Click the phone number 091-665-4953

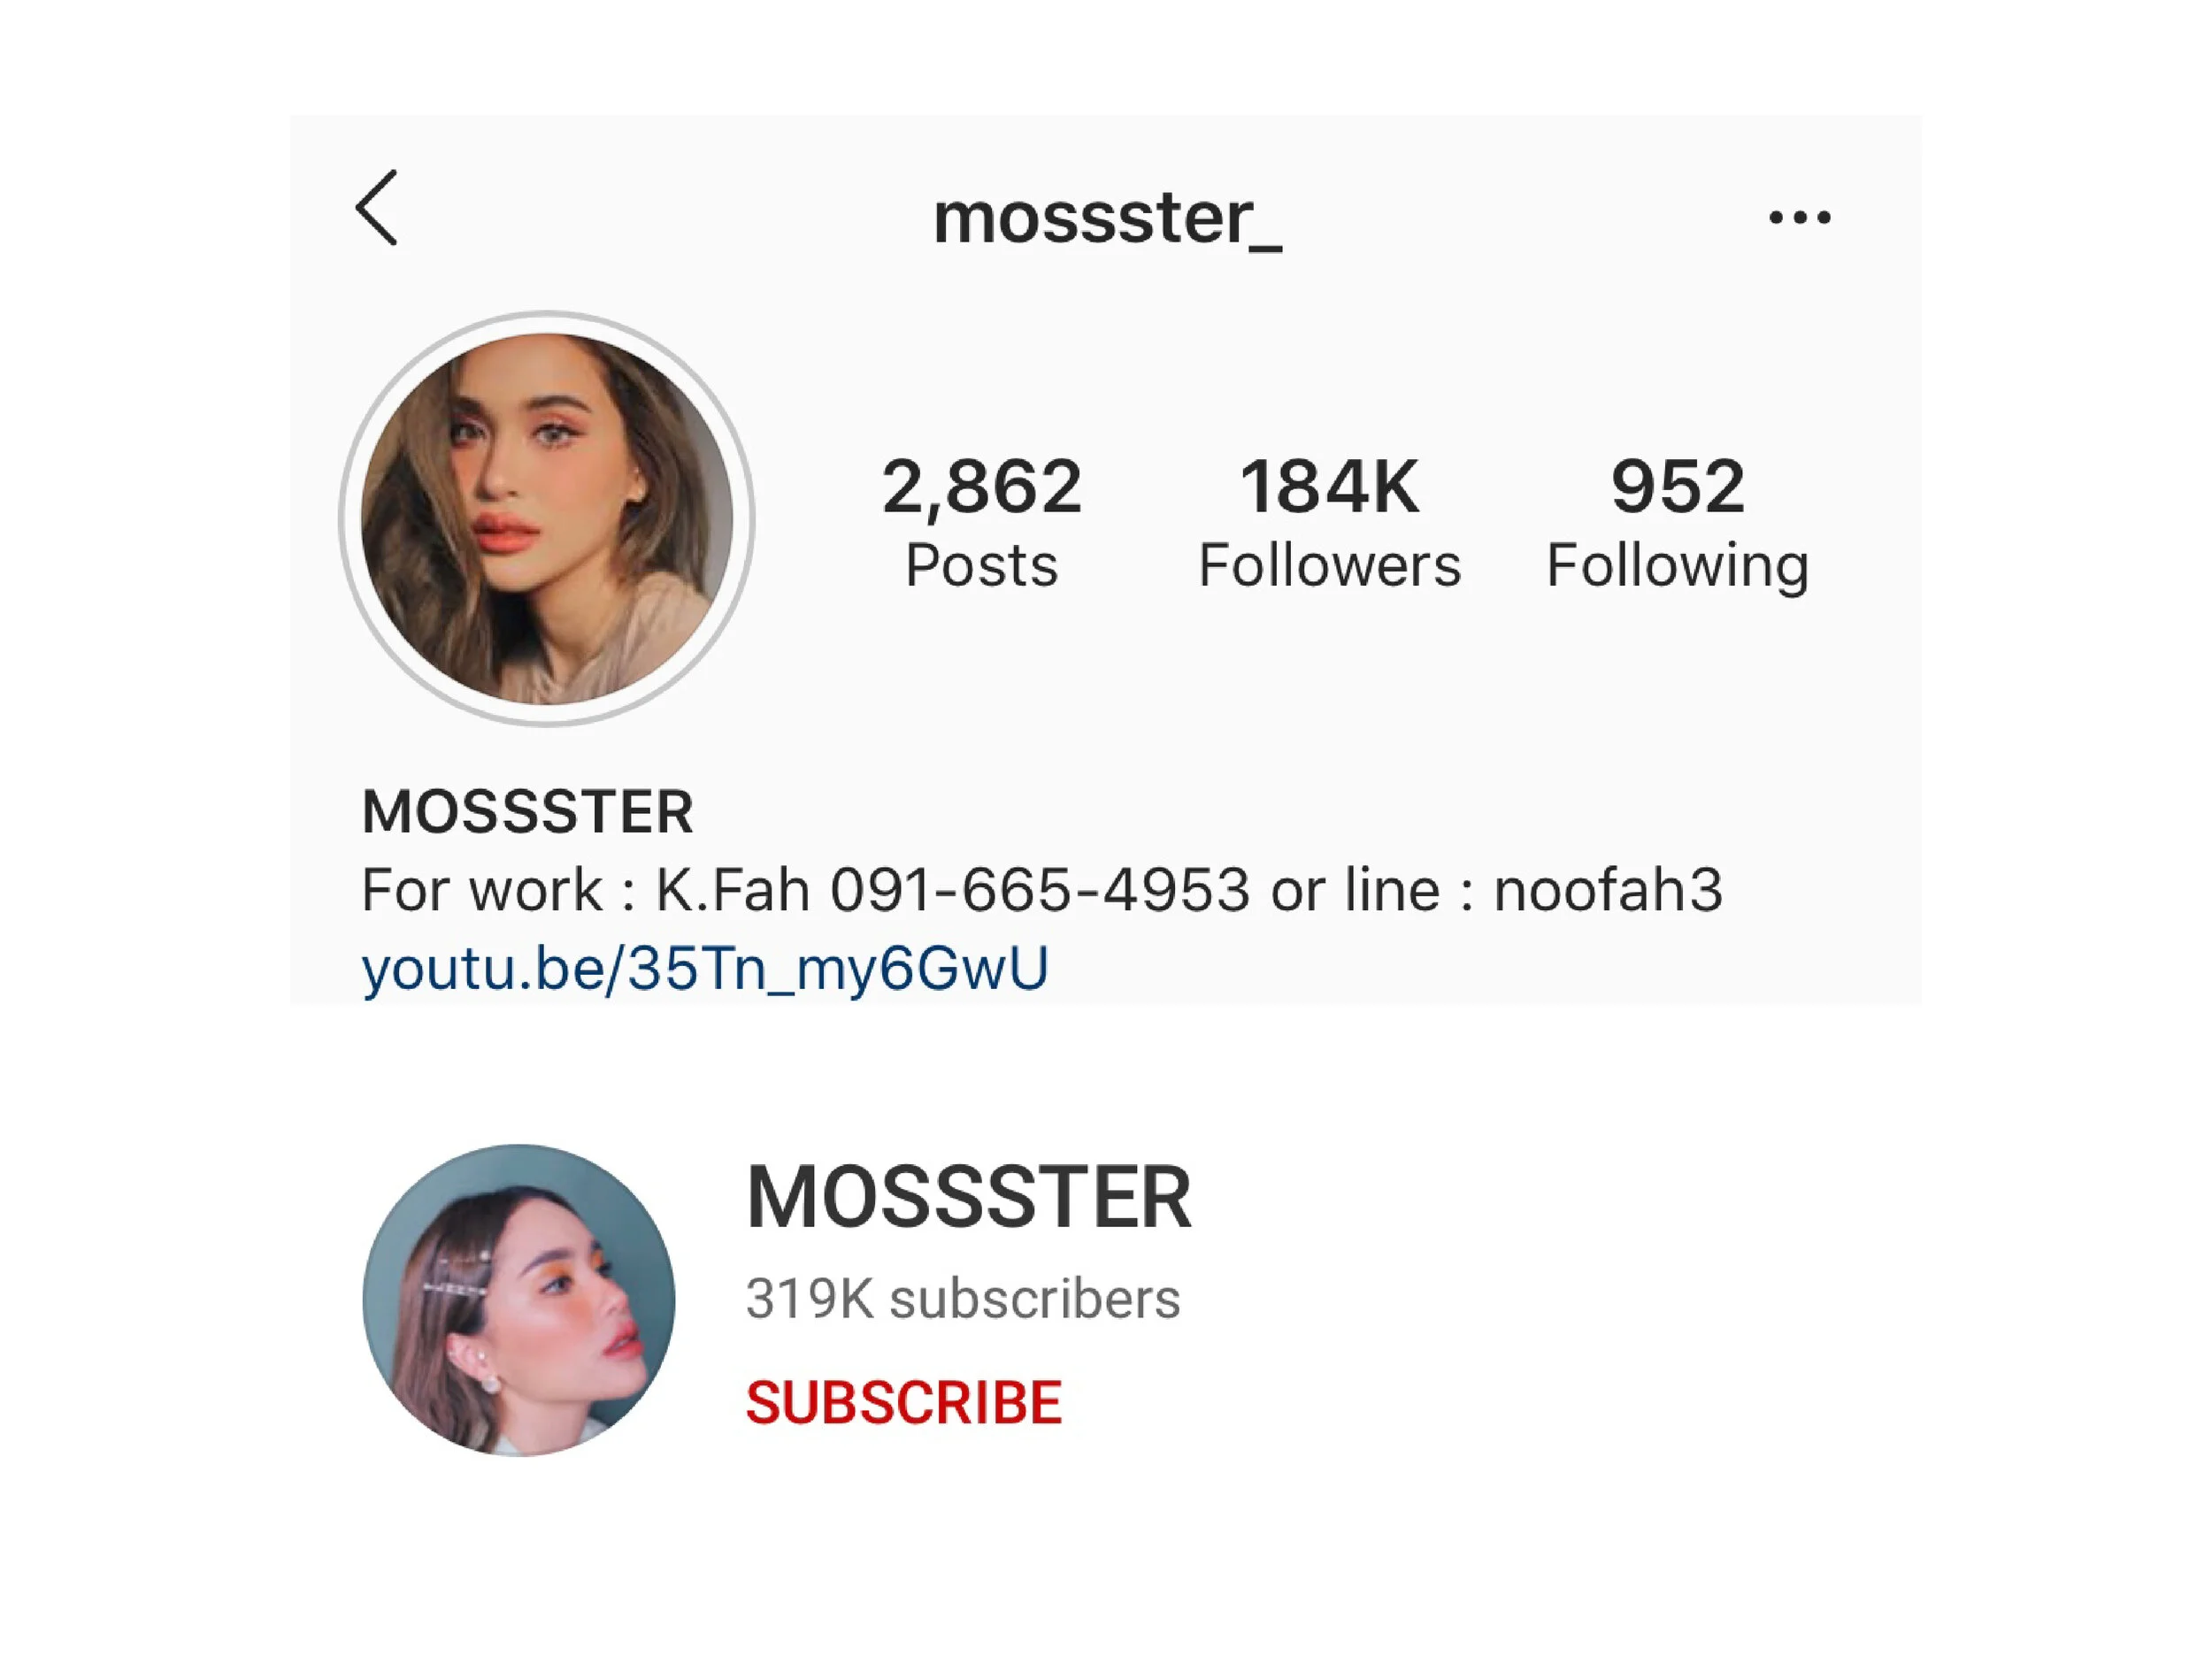point(1040,889)
